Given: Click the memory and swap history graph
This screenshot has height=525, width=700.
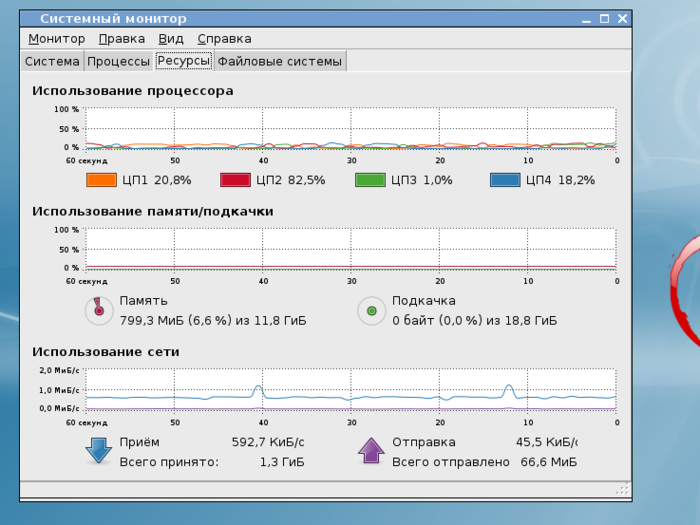Looking at the screenshot, I should (x=350, y=249).
